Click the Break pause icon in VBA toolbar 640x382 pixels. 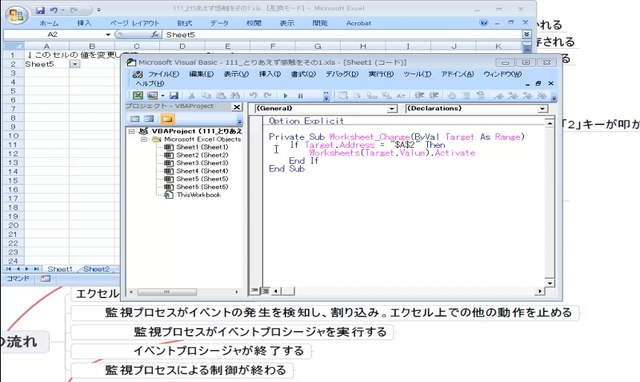click(300, 96)
